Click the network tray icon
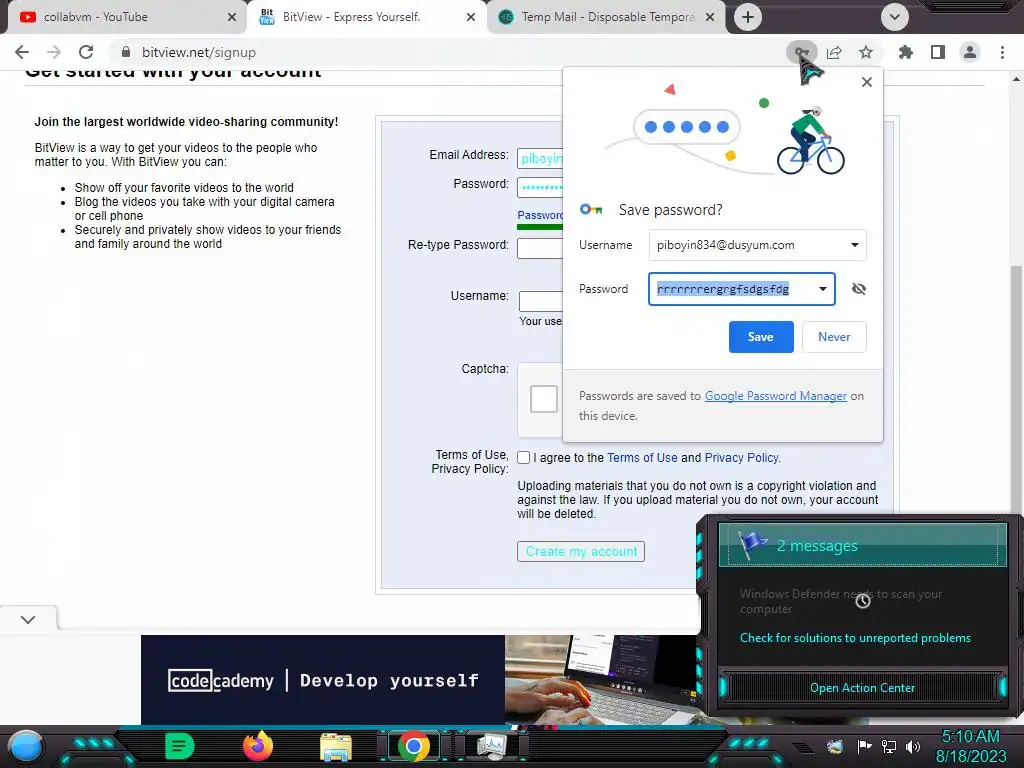 [x=889, y=746]
